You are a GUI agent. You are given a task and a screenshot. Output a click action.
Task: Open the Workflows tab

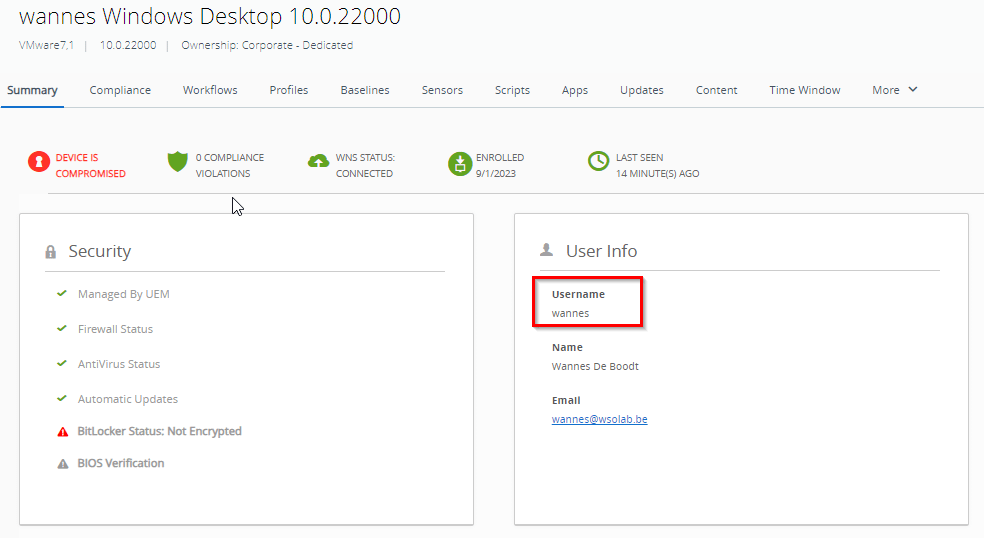click(x=210, y=90)
